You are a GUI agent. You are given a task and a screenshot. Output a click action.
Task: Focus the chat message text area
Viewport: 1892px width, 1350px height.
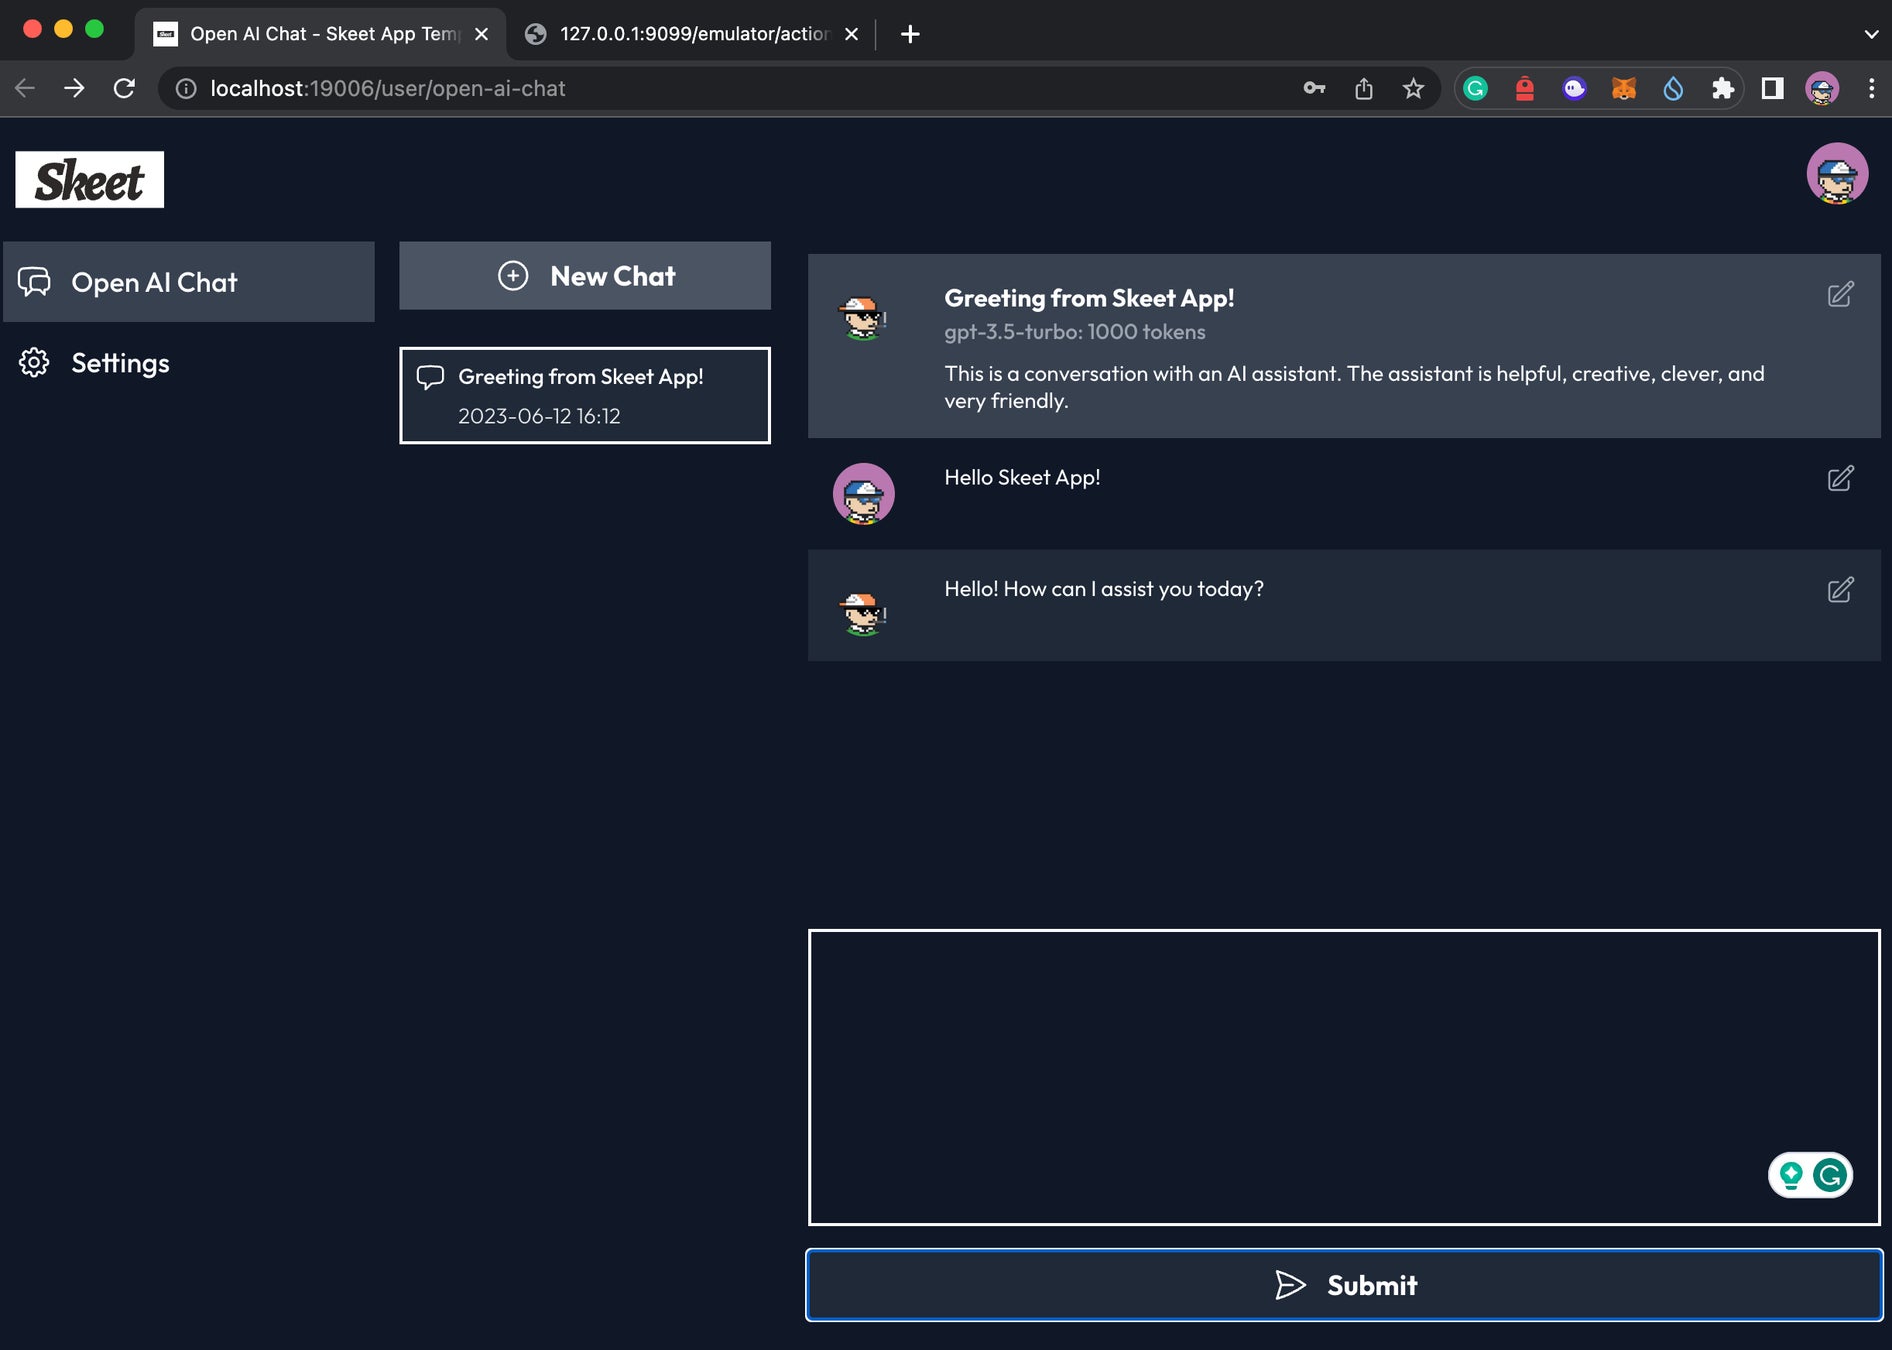point(1344,1077)
